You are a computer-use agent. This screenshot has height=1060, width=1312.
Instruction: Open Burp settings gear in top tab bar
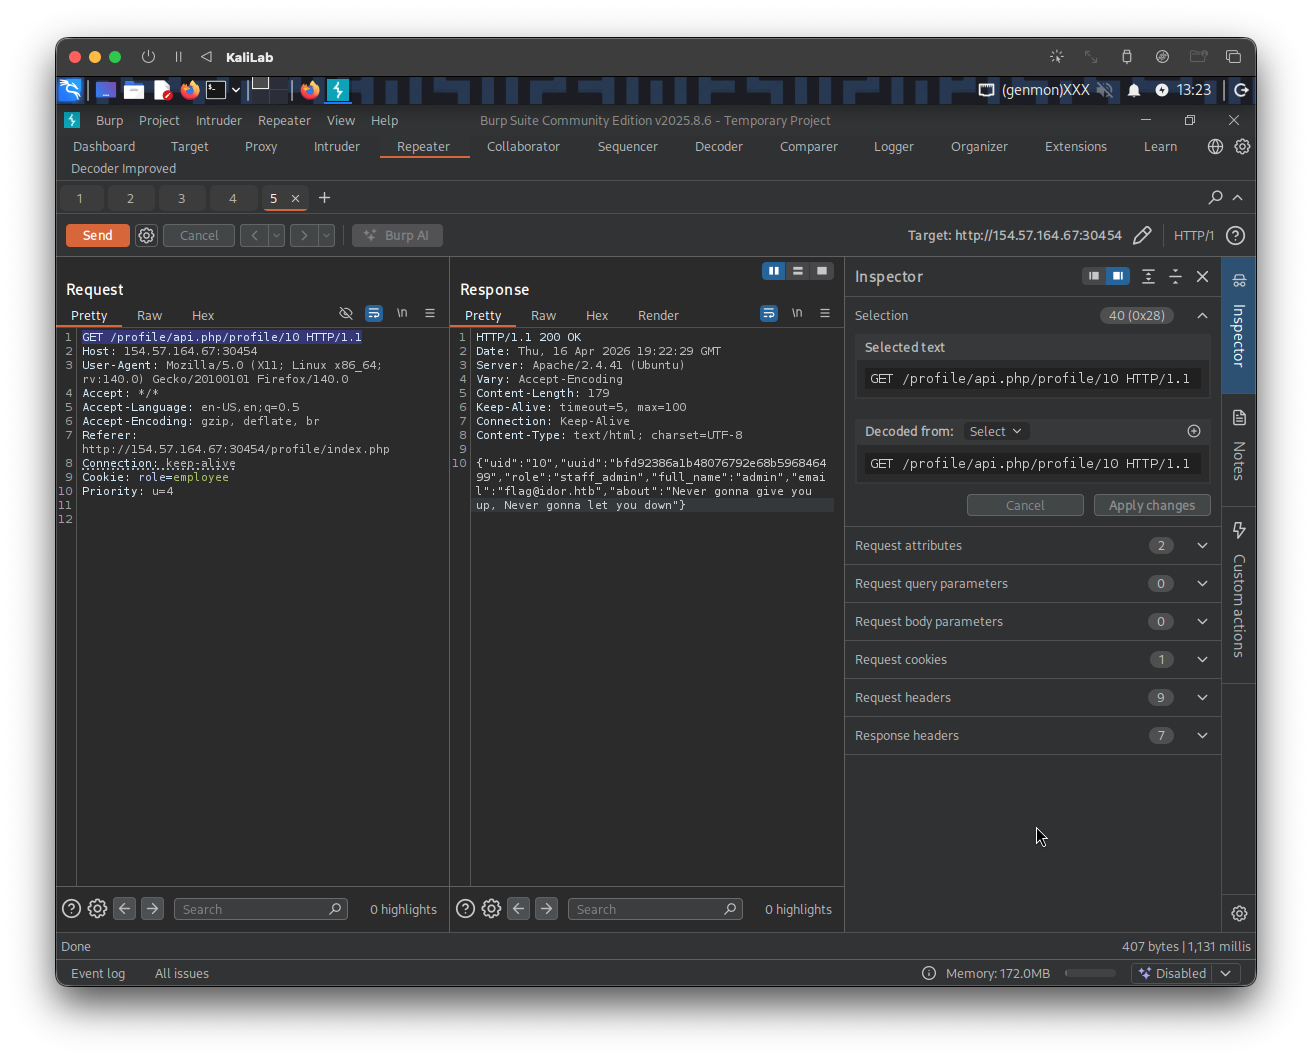[1242, 146]
